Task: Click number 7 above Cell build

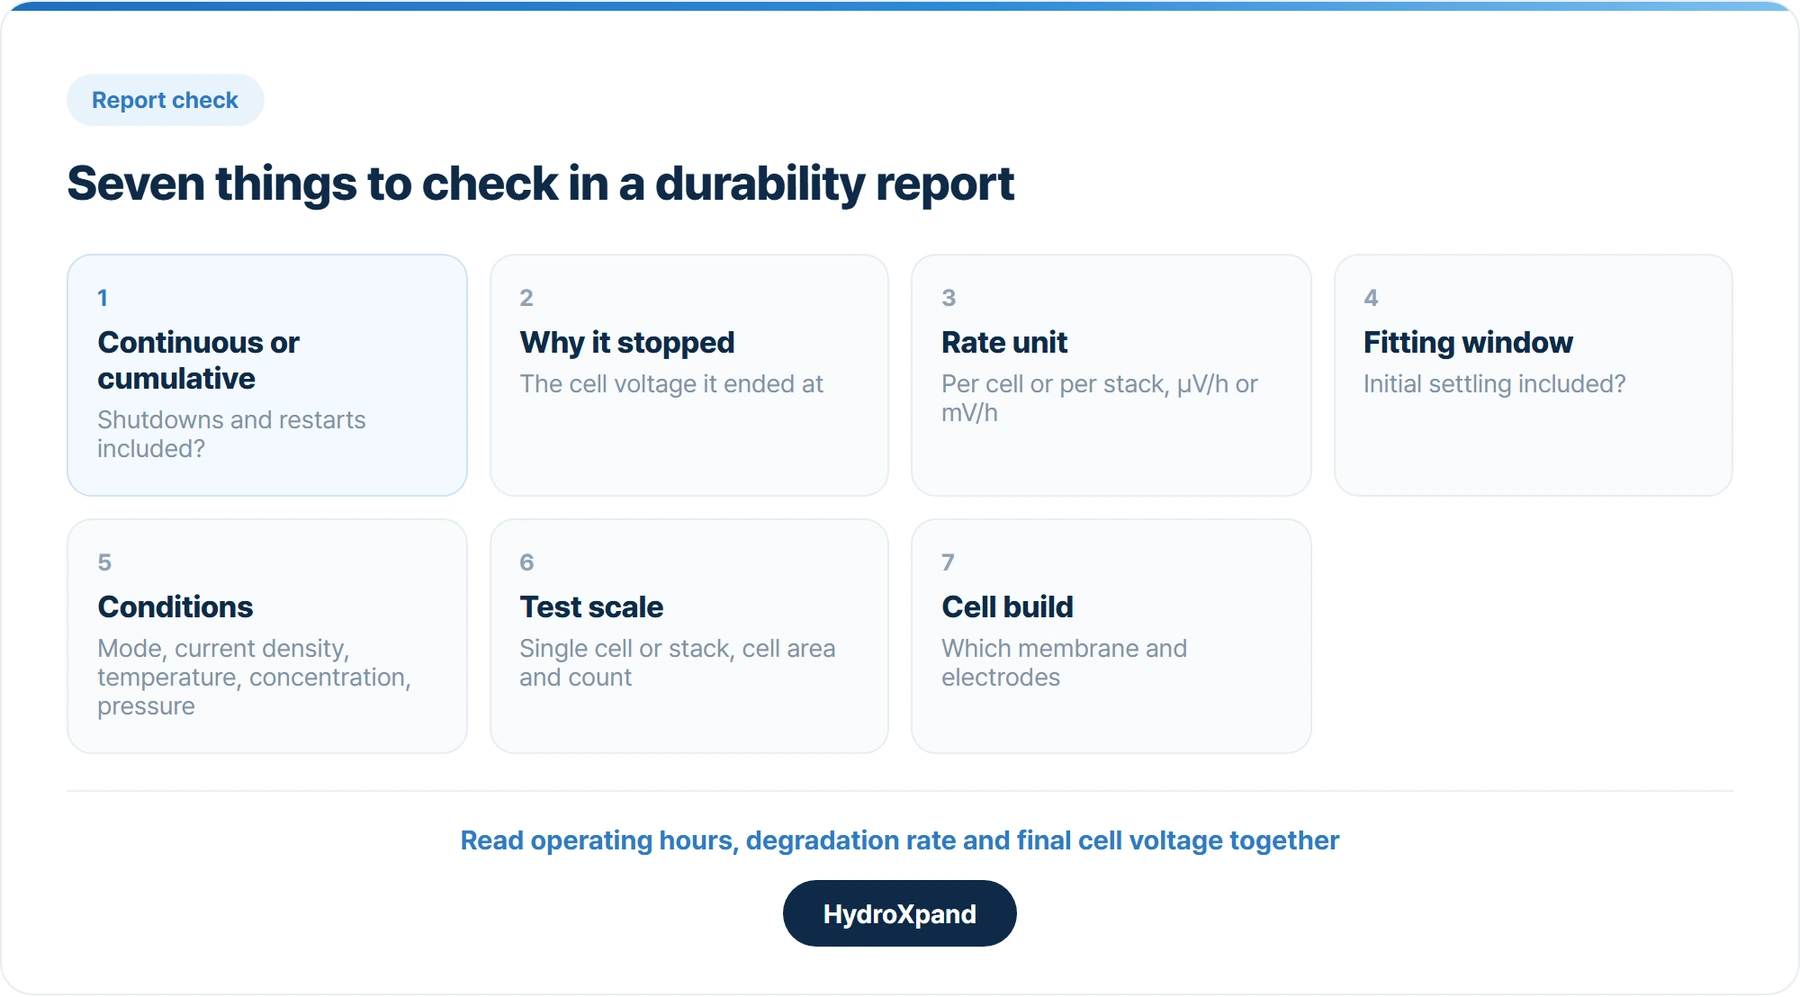Action: point(948,562)
